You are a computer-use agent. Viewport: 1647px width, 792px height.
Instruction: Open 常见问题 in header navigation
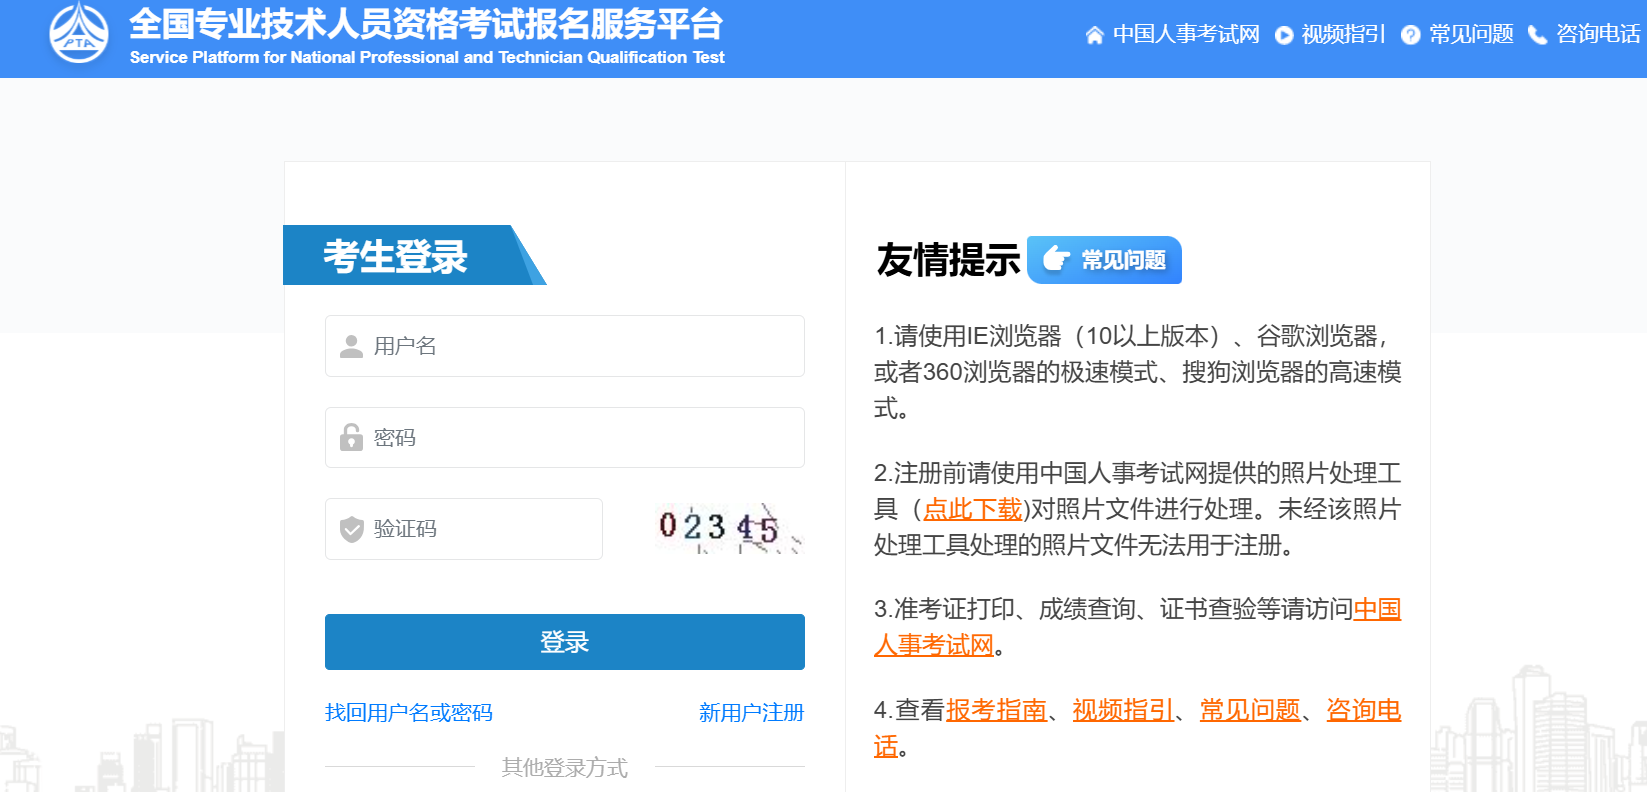pos(1471,34)
